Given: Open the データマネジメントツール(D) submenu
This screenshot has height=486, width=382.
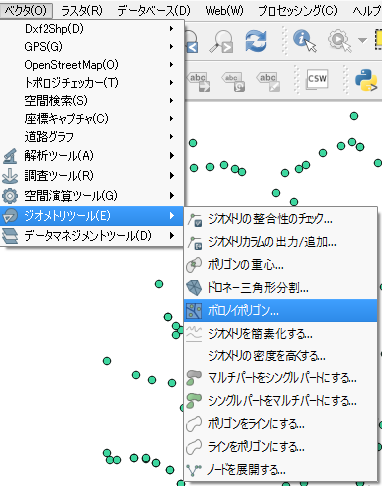Looking at the screenshot, I should pyautogui.click(x=92, y=236).
